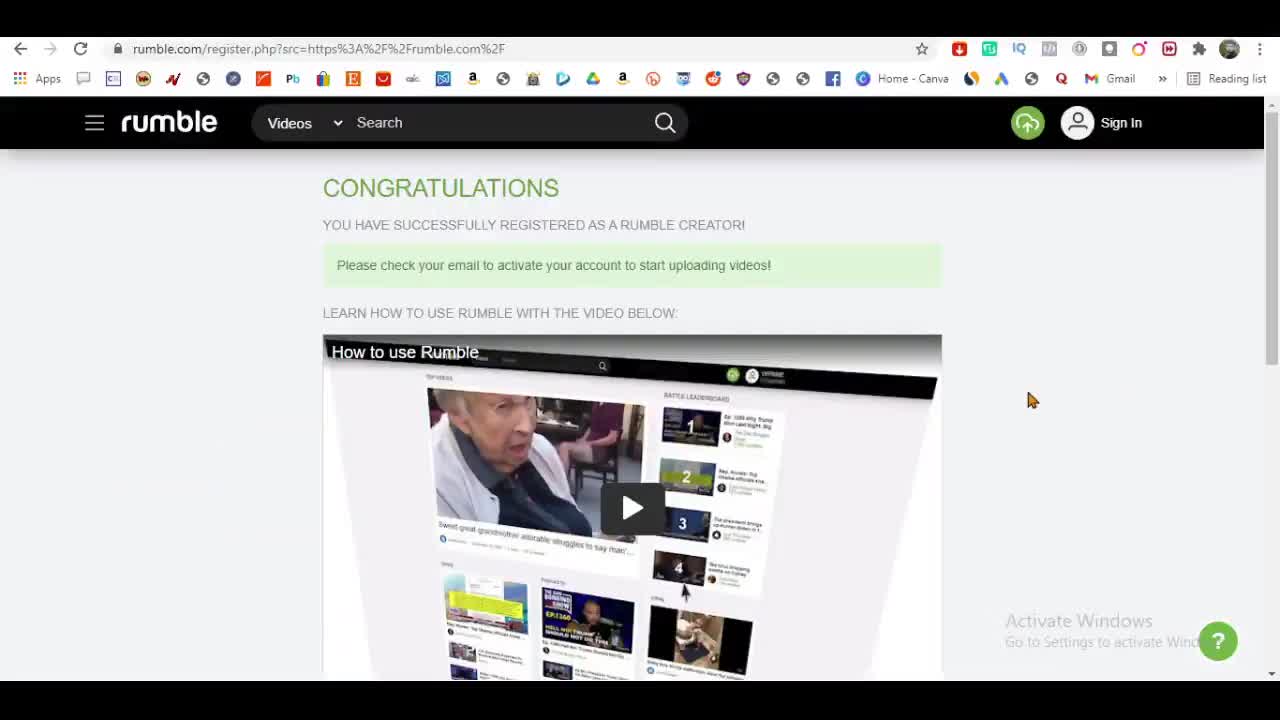Open the Home - Canva bookmark
1280x720 pixels.
(902, 79)
